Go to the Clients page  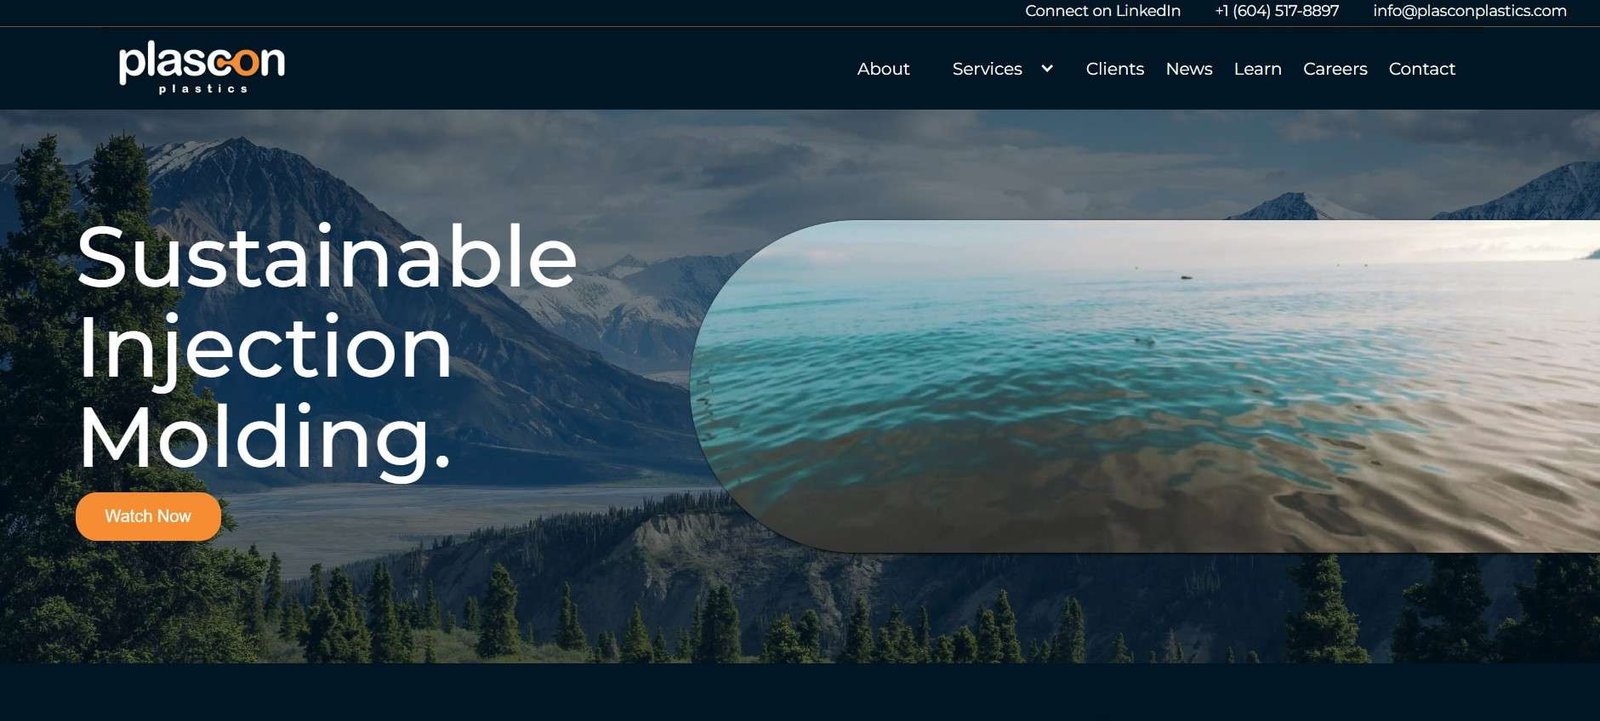coord(1115,69)
